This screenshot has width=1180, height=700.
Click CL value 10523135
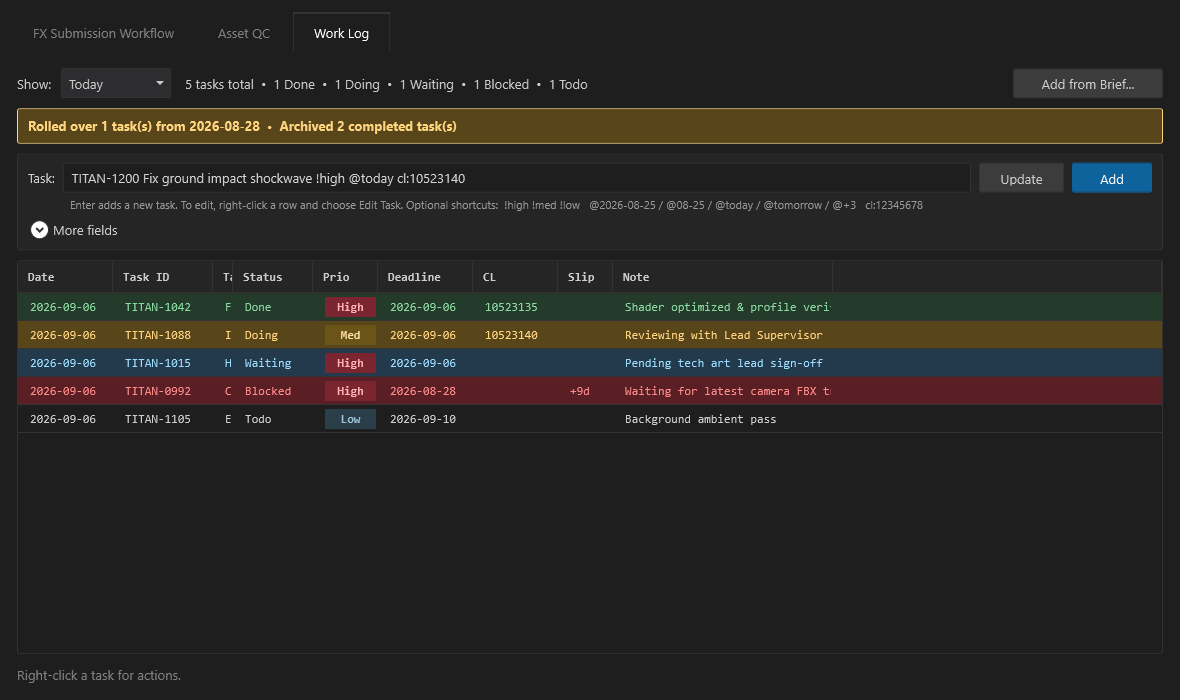tap(511, 307)
